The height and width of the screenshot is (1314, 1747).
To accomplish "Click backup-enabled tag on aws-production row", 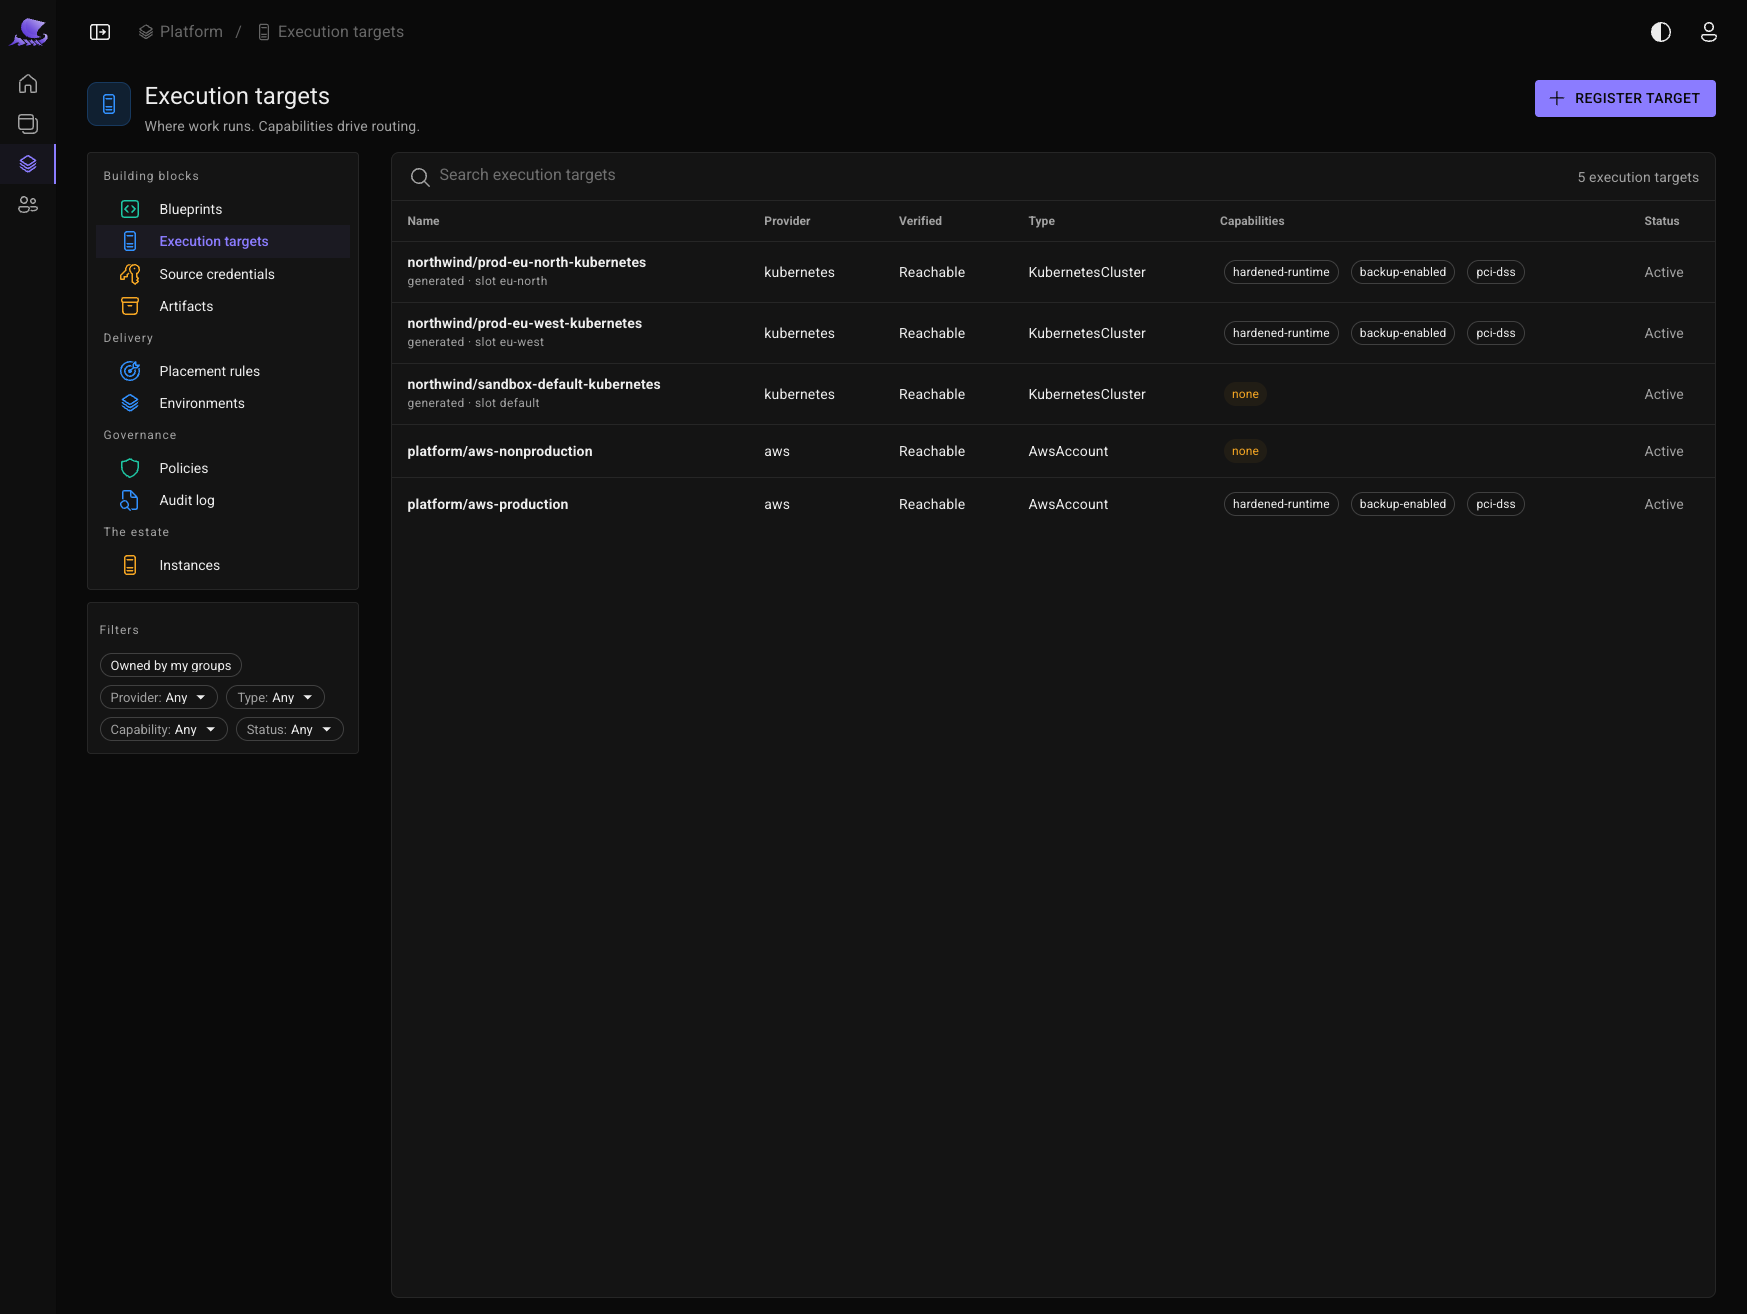I will (1402, 504).
